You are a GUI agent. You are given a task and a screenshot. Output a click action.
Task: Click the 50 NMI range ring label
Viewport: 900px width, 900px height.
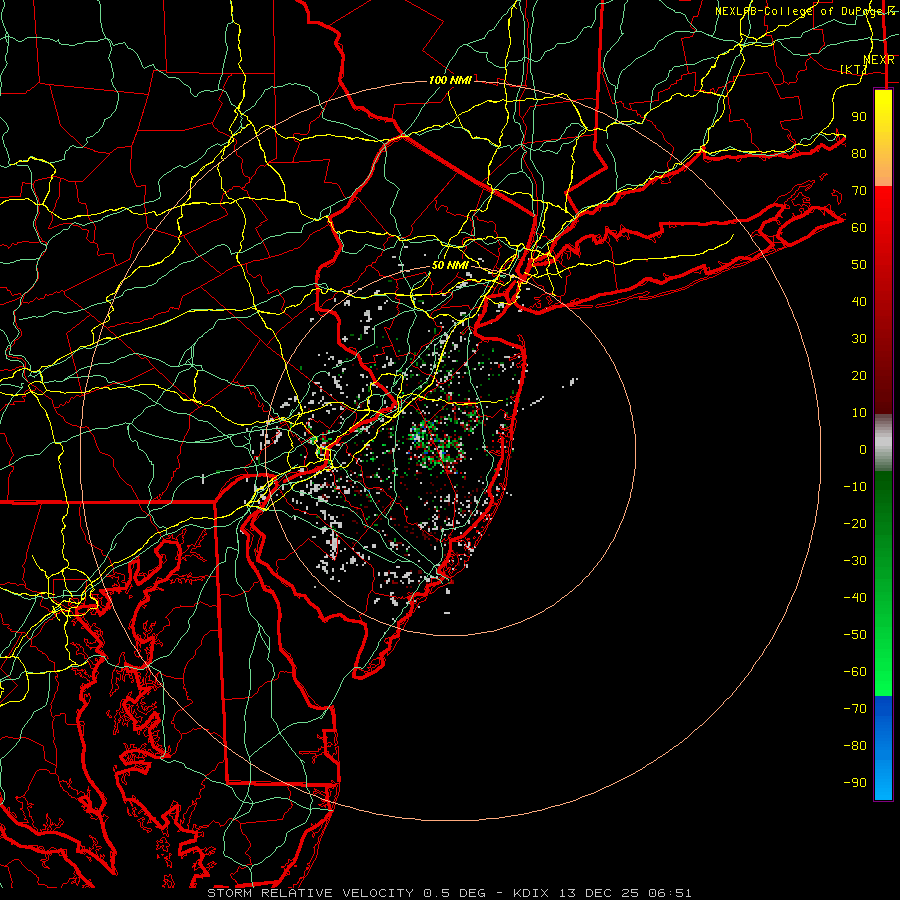click(450, 265)
